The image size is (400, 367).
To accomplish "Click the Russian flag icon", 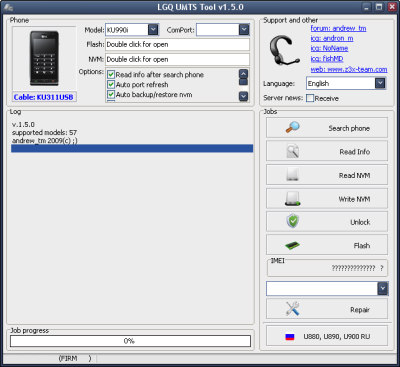I will click(x=290, y=337).
